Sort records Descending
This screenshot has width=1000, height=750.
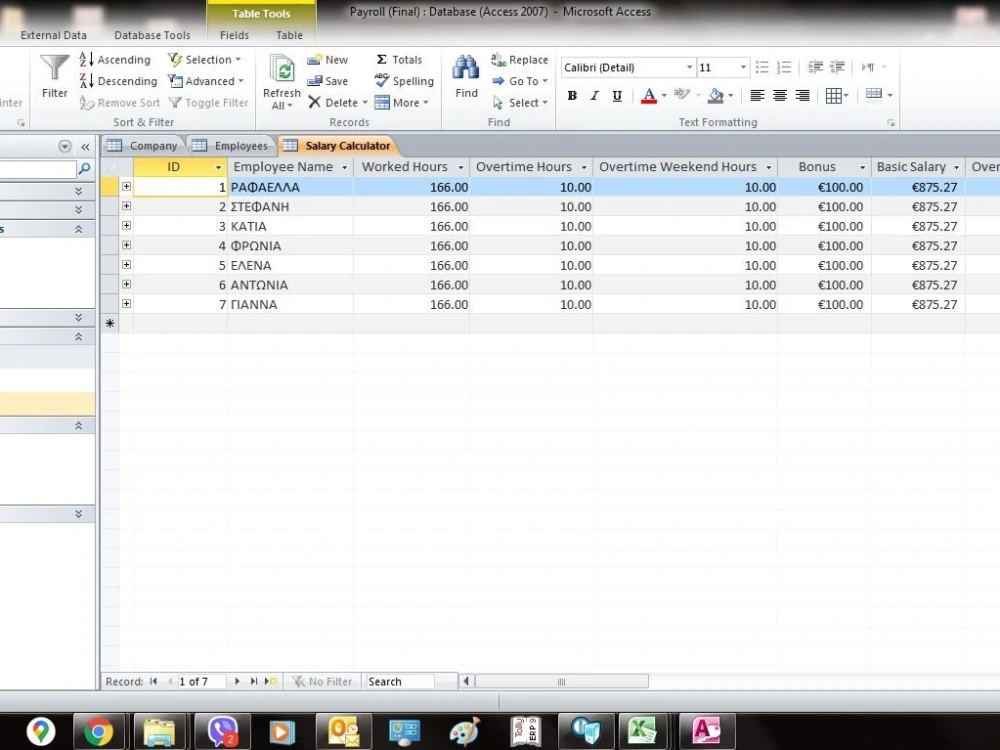click(118, 81)
